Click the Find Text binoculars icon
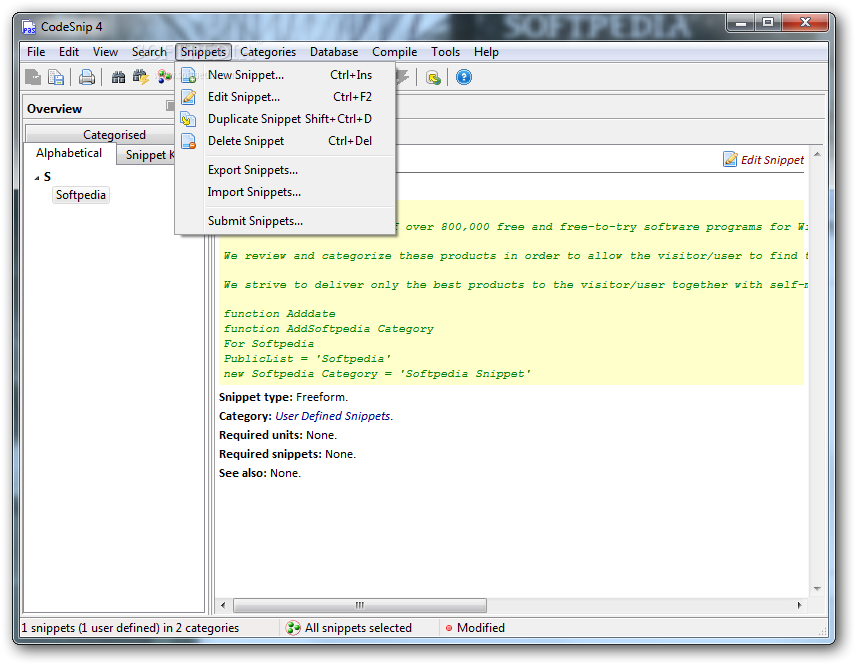Image resolution: width=856 pixels, height=665 pixels. pyautogui.click(x=118, y=77)
